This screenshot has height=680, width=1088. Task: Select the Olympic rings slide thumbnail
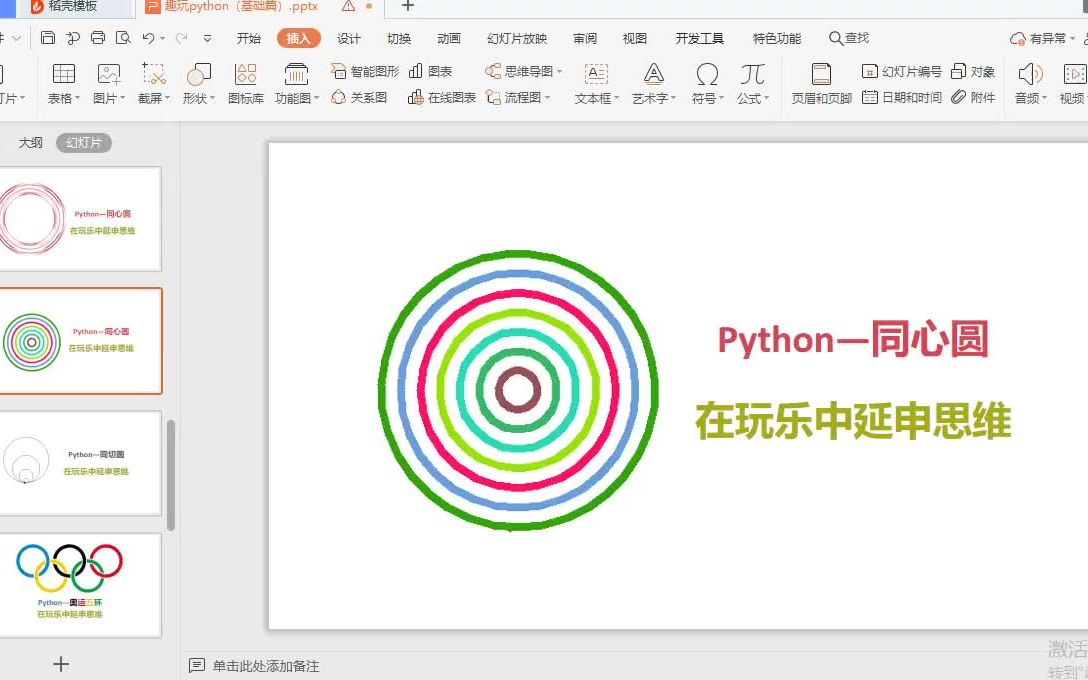tap(80, 583)
